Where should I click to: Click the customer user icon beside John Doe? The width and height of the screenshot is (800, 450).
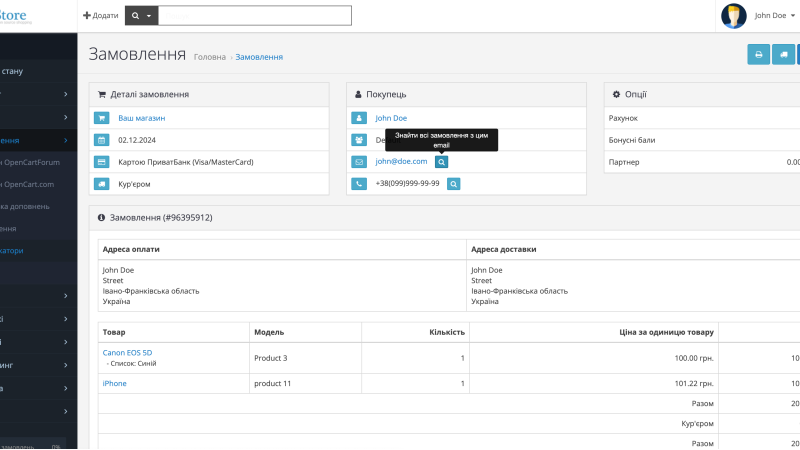[x=359, y=118]
